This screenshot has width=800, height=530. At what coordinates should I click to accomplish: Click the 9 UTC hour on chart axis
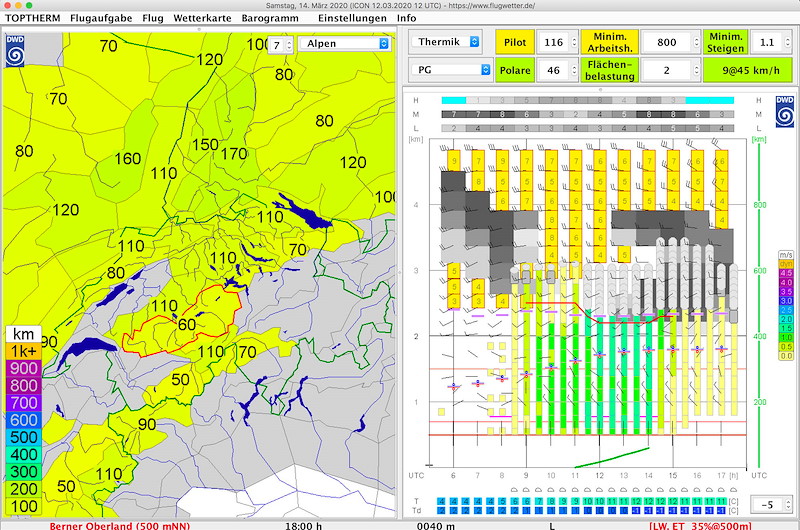(526, 475)
